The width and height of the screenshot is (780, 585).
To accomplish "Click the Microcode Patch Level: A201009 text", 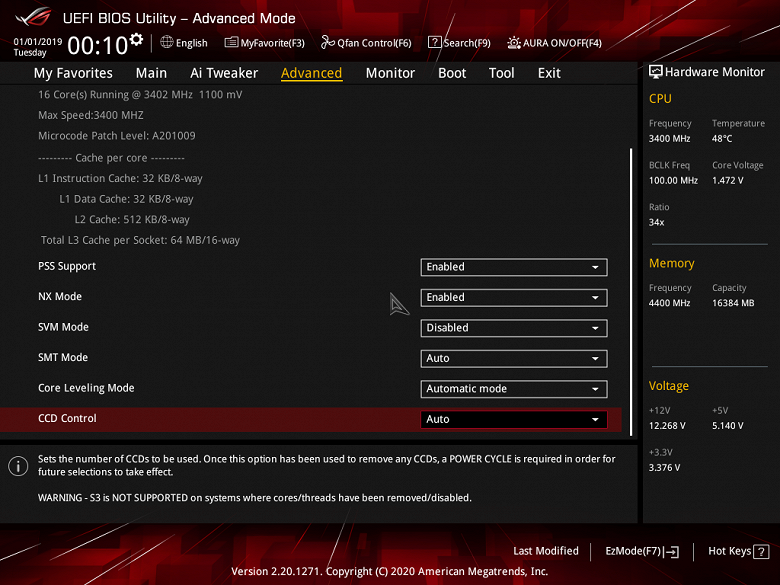I will 117,136.
